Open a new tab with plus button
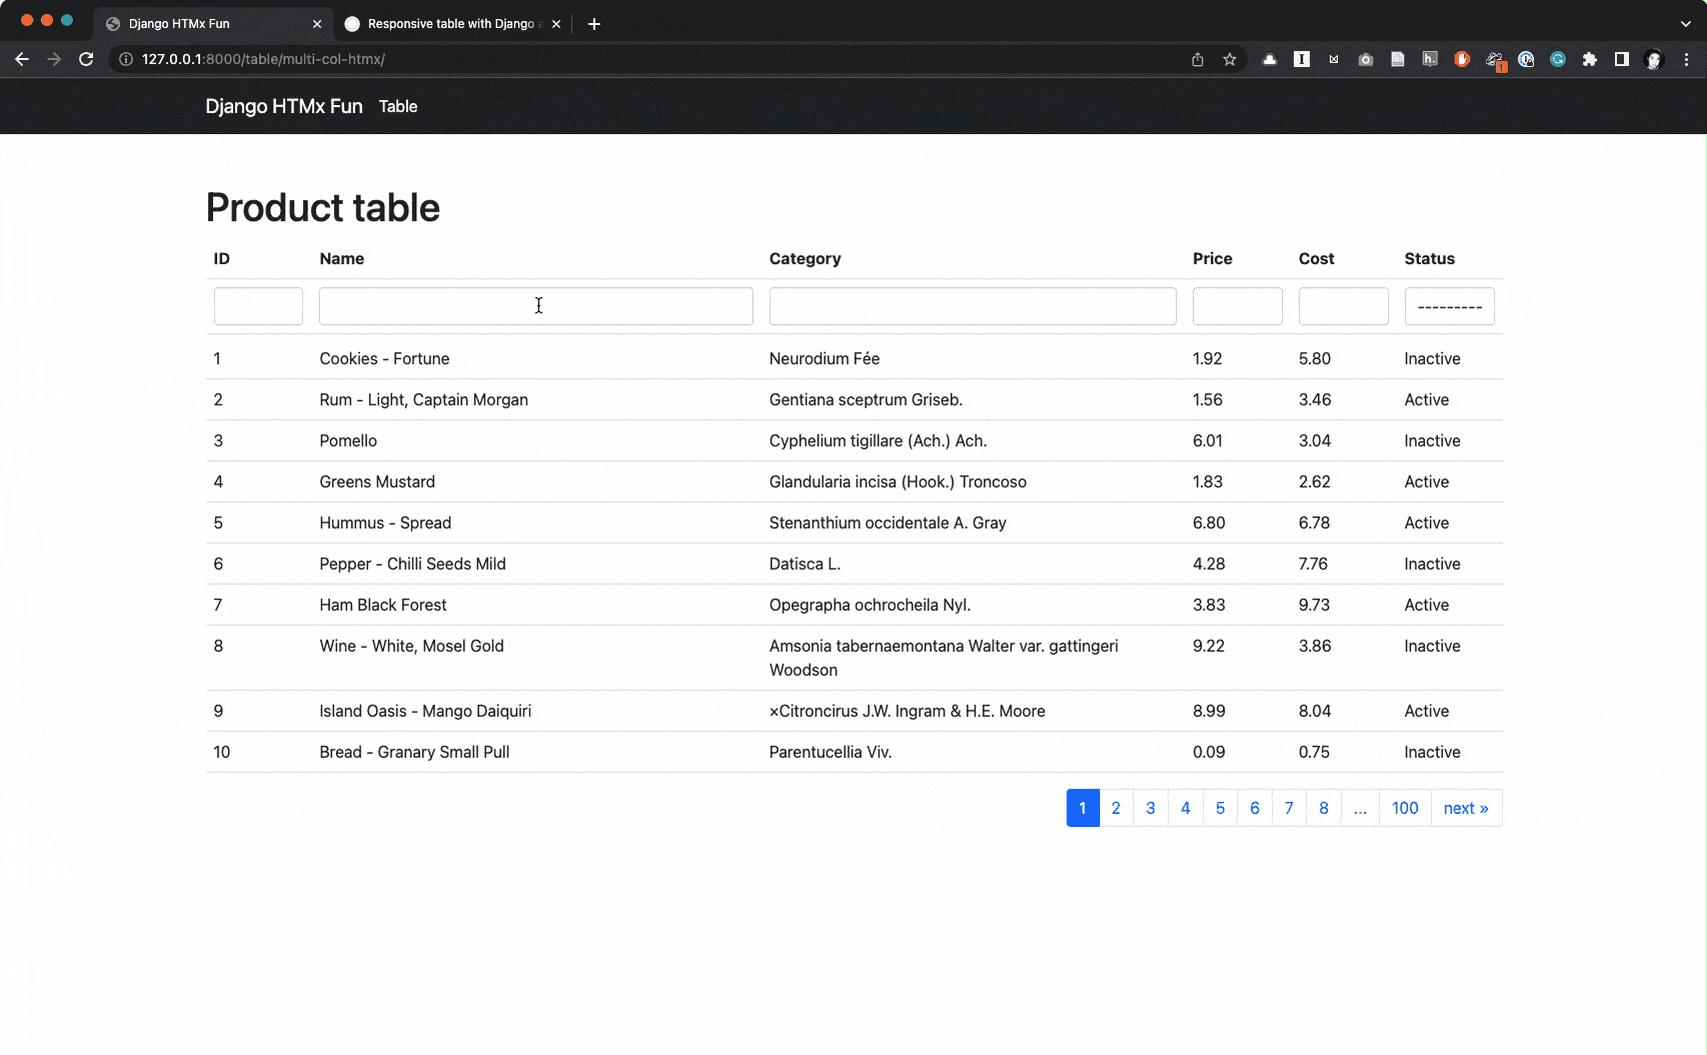Screen dimensions: 1707x1055 [x=594, y=24]
